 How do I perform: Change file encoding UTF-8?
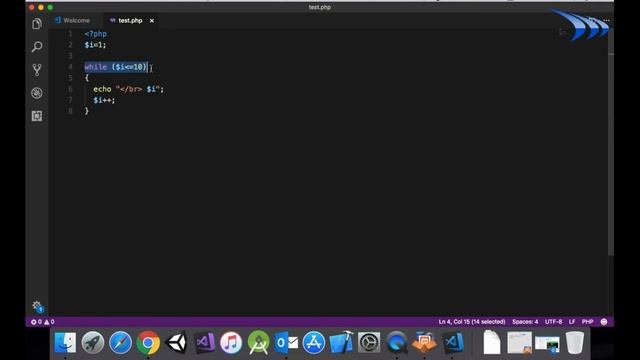point(553,322)
